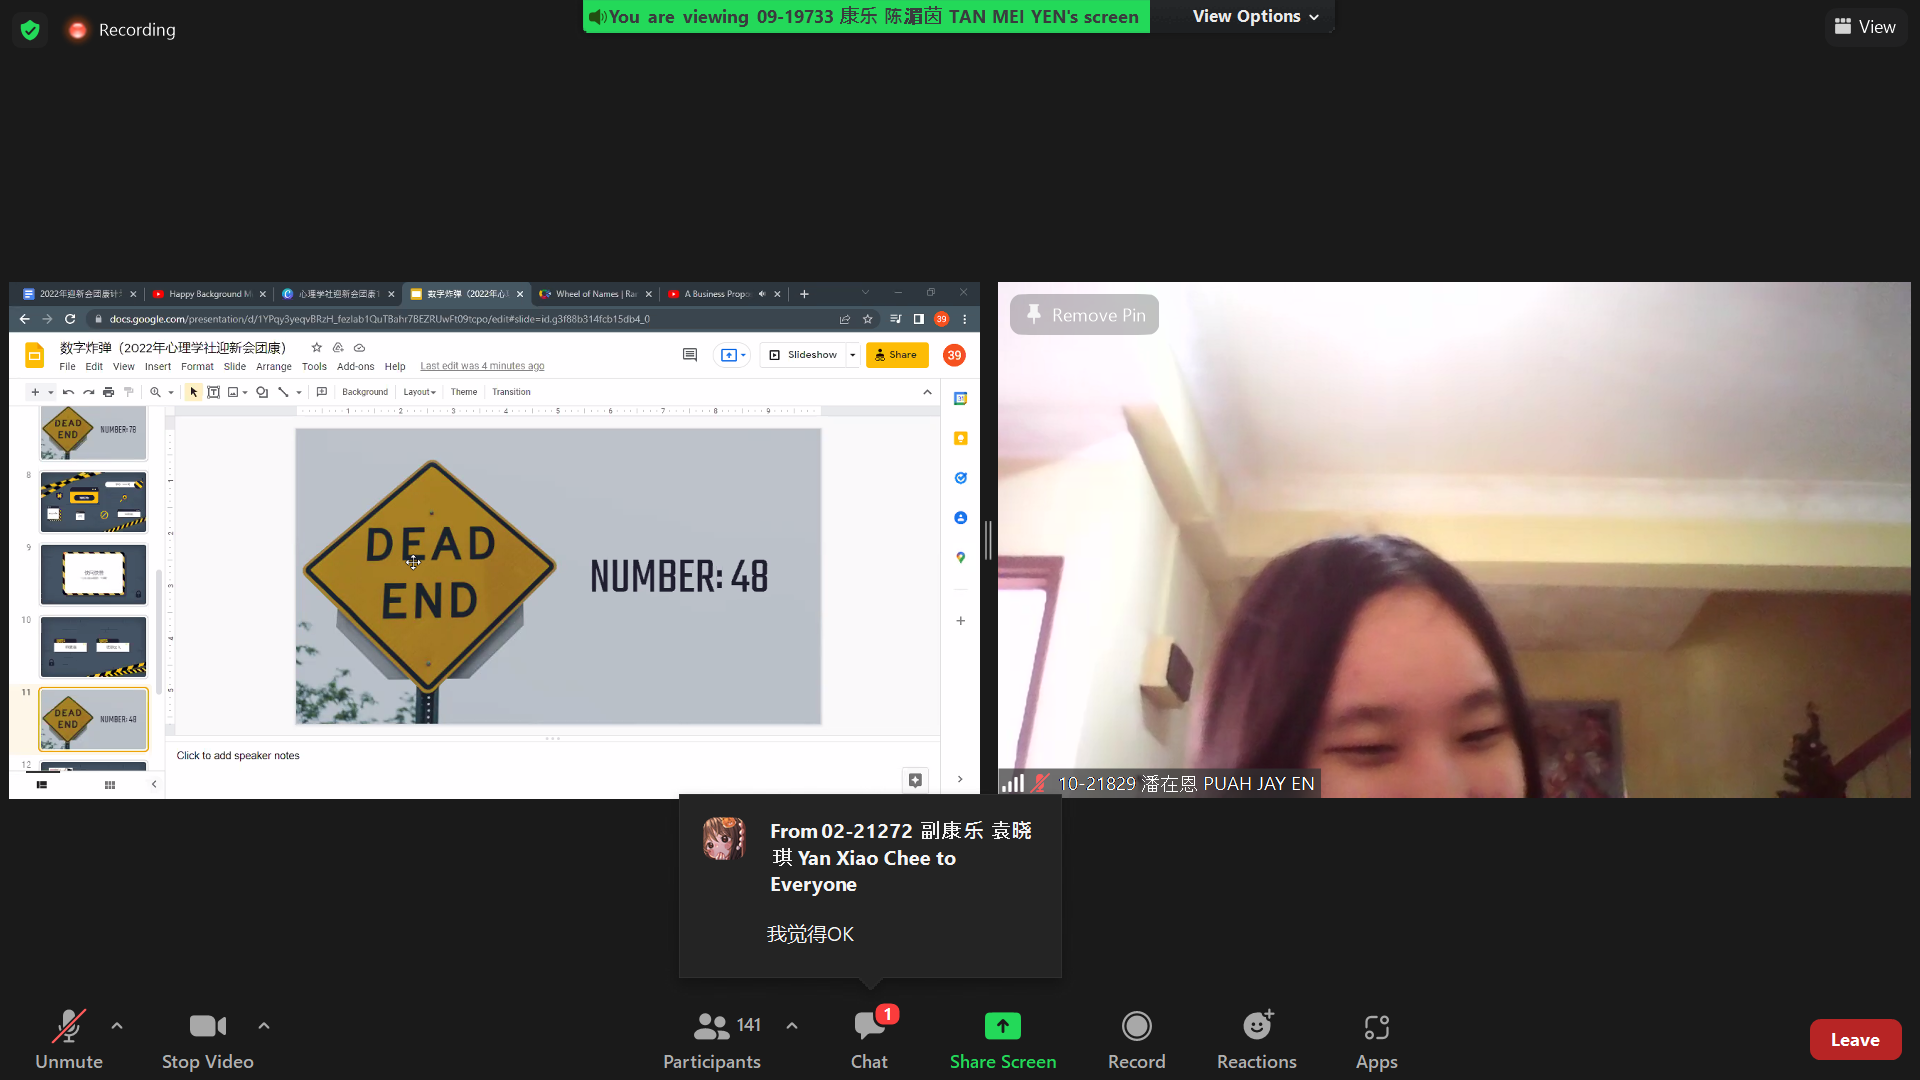
Task: Open the Zoom Apps panel
Action: click(x=1376, y=1039)
